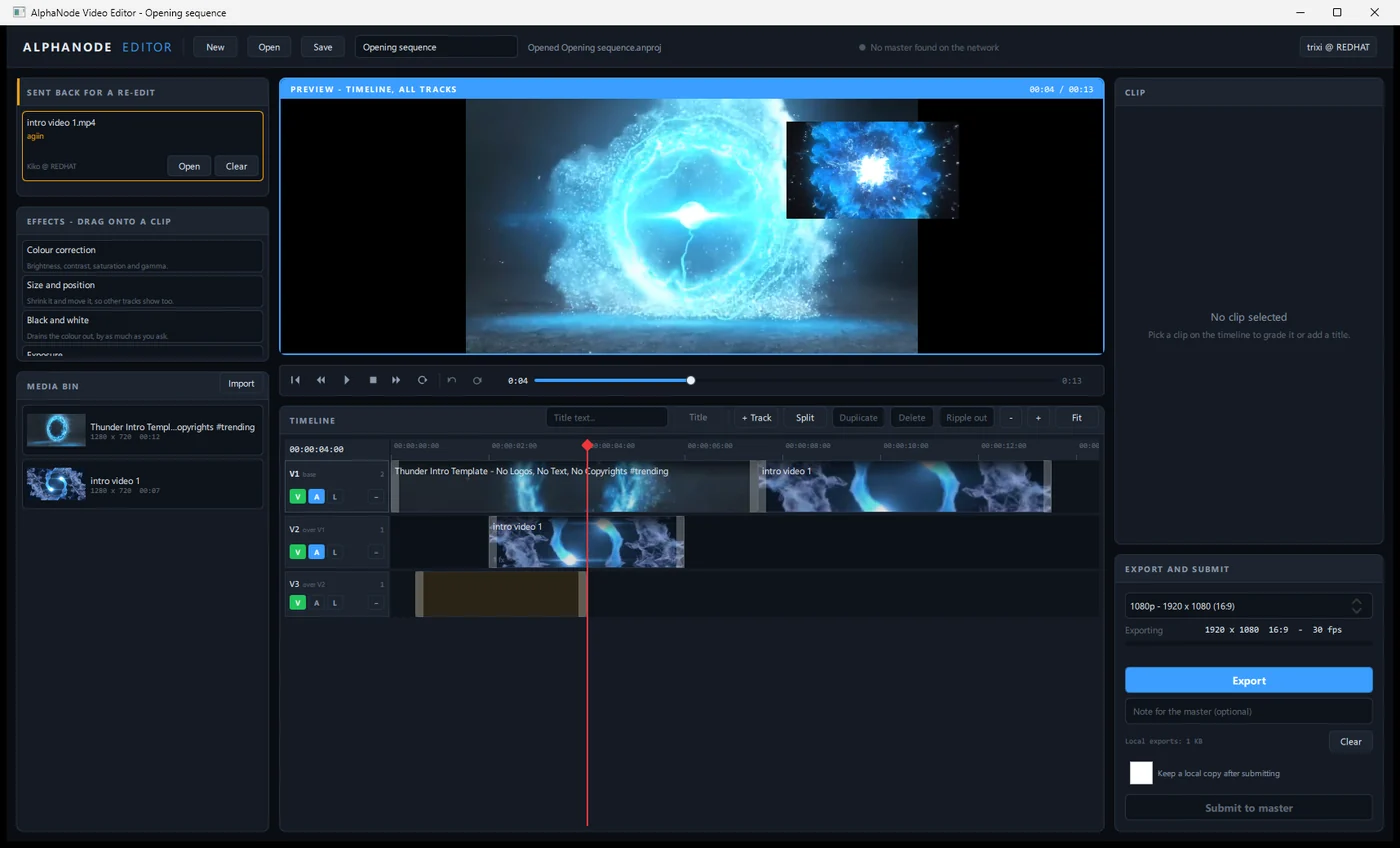Jump to start with skip-back icon
The image size is (1400, 848).
[295, 380]
